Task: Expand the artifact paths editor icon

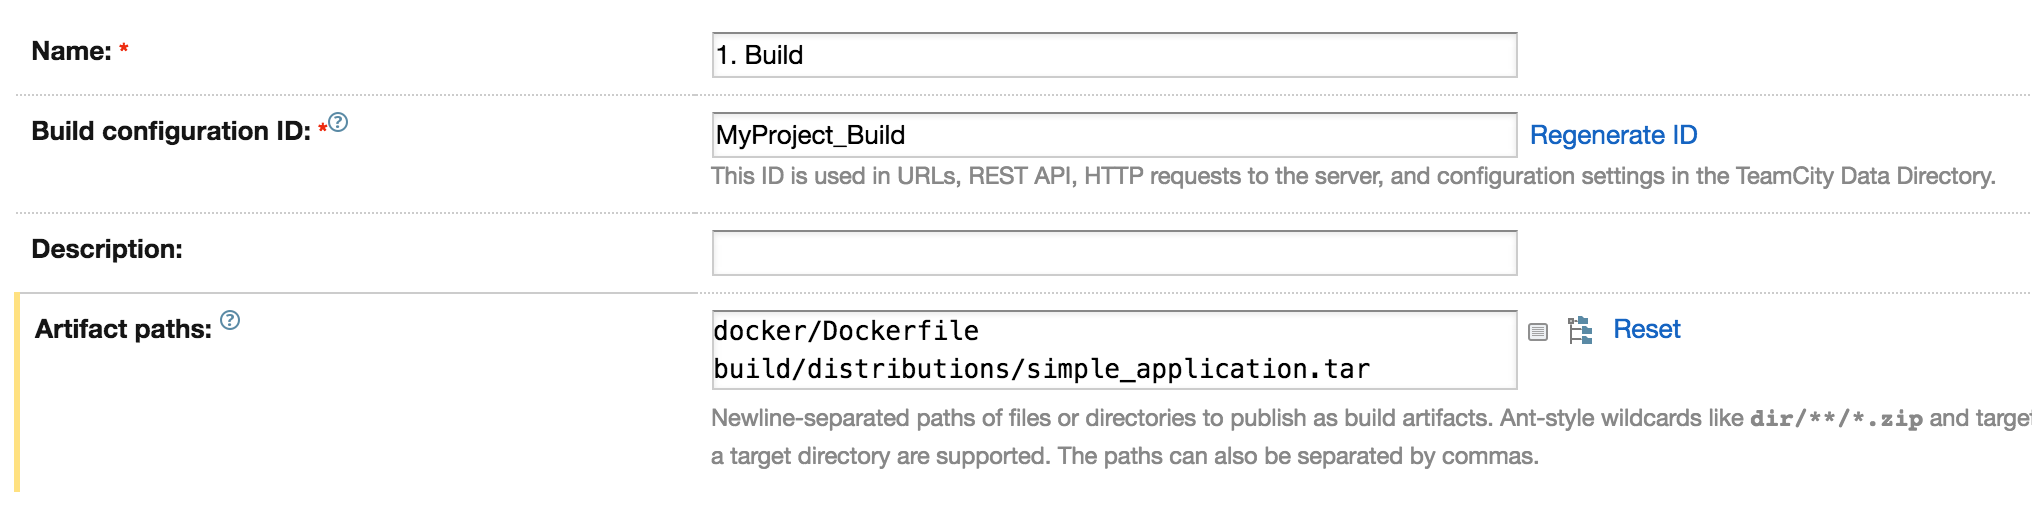Action: pyautogui.click(x=1538, y=332)
